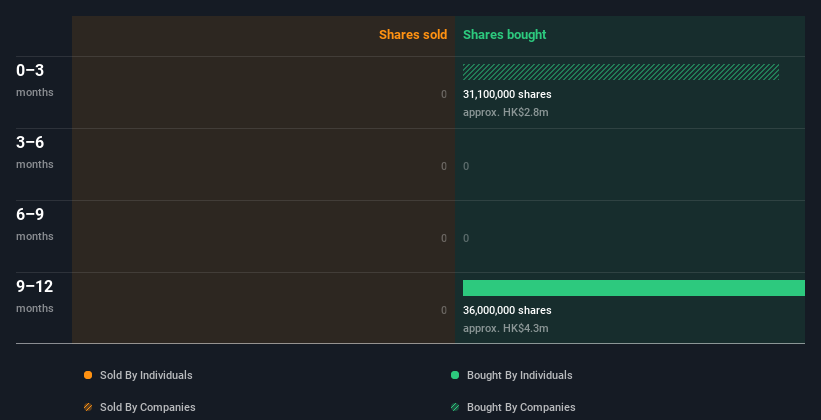The image size is (821, 420).
Task: Click the striped Bought By Companies legend icon
Action: coord(455,407)
